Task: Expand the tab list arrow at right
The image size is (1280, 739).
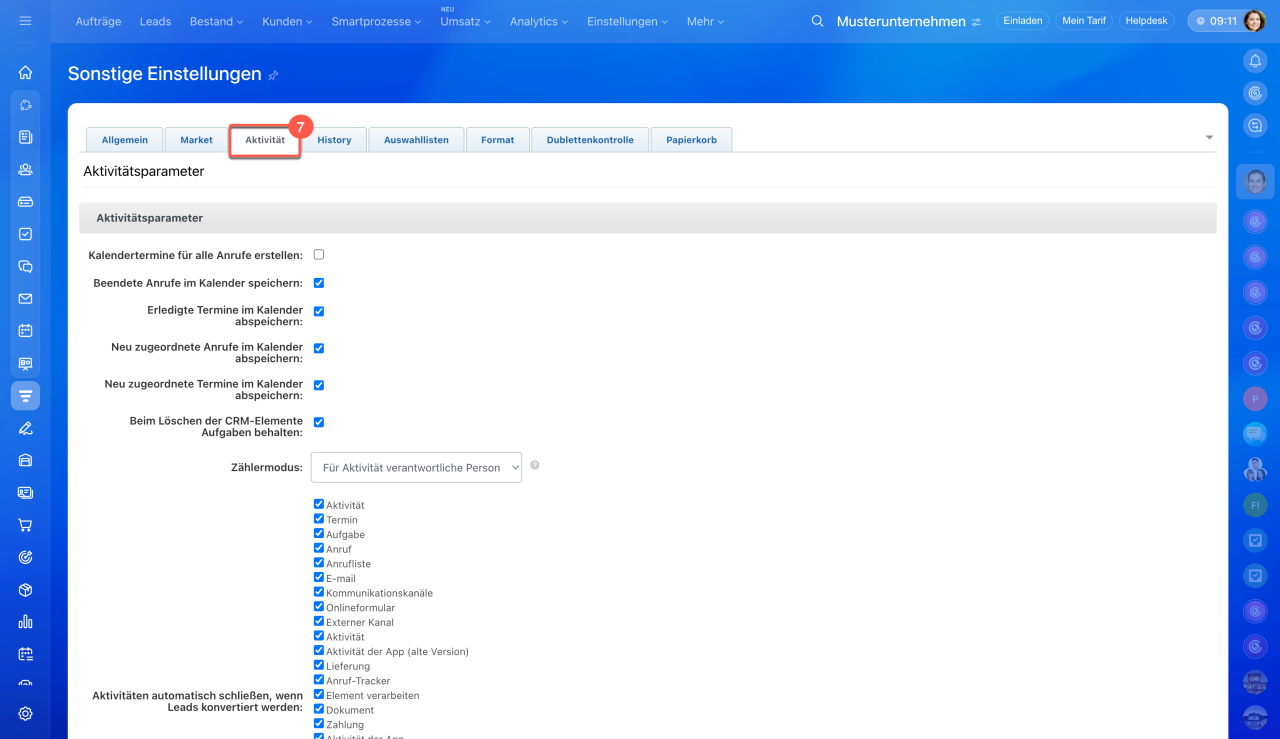Action: (x=1209, y=138)
